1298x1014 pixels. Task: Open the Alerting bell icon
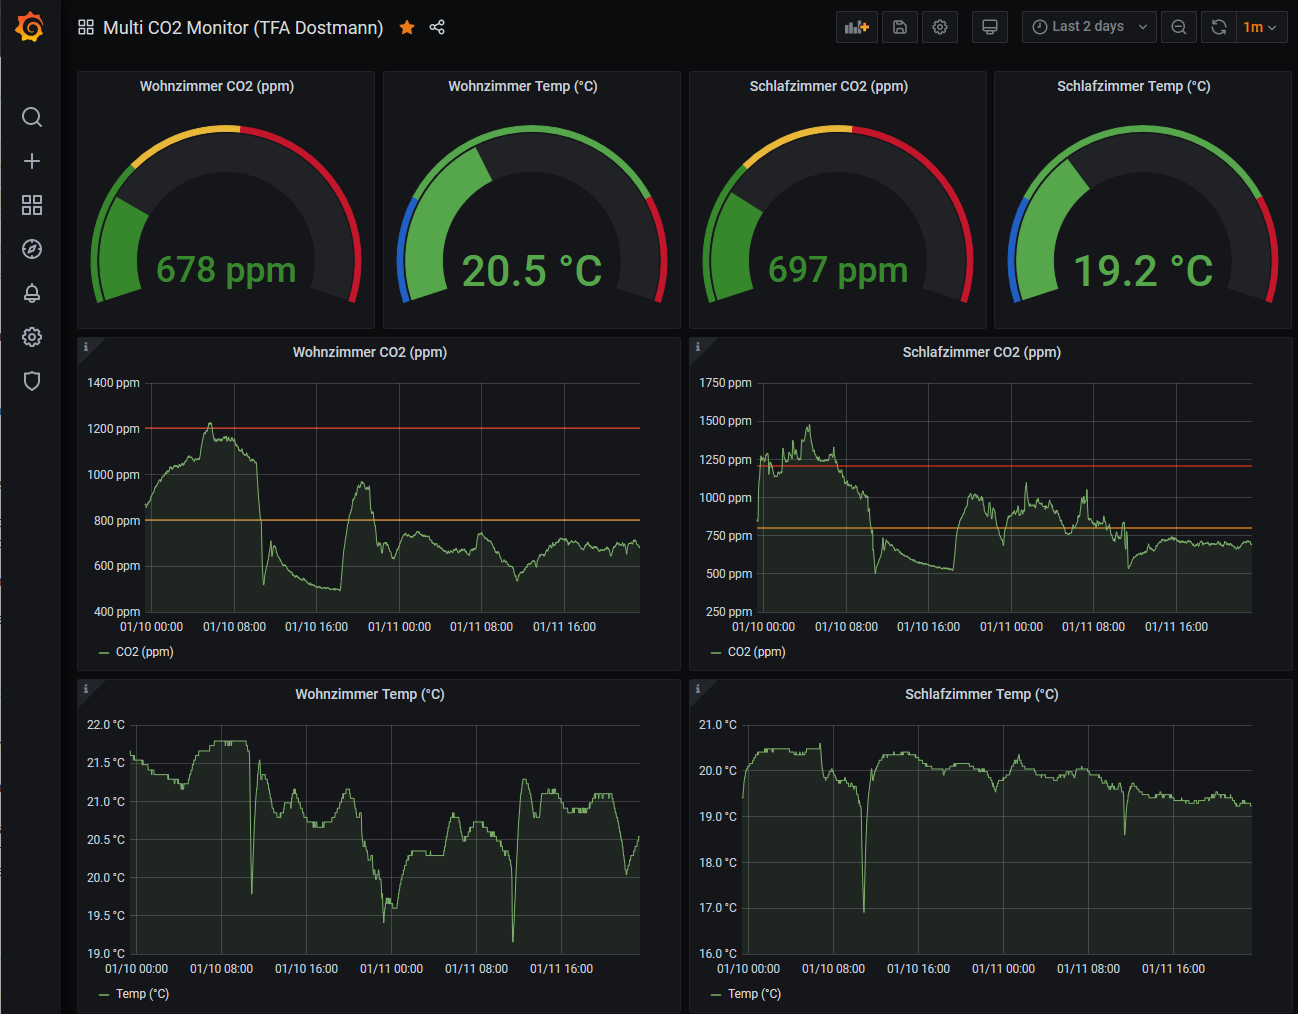(x=32, y=293)
